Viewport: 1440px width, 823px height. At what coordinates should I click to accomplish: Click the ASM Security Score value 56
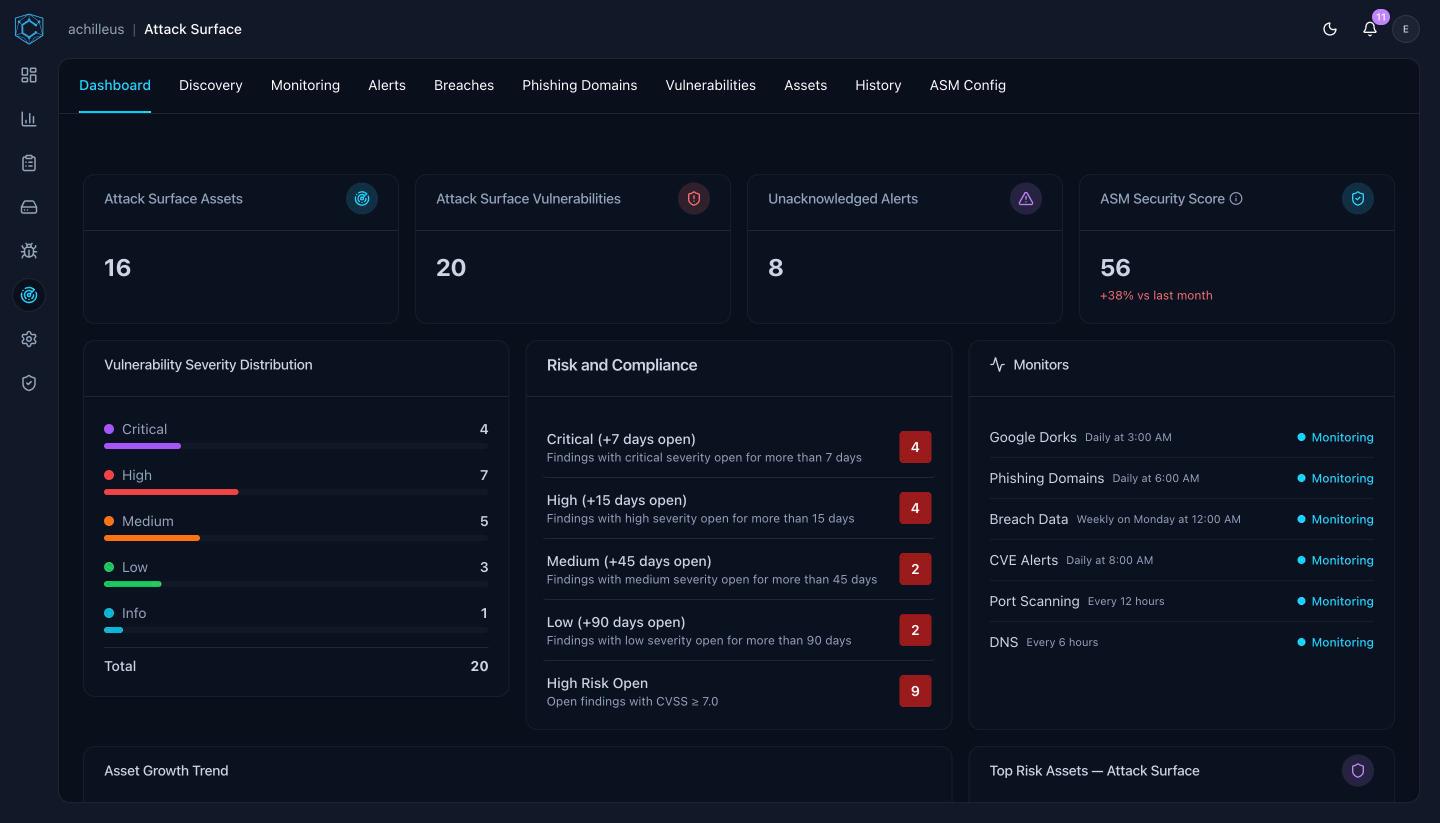coord(1115,268)
